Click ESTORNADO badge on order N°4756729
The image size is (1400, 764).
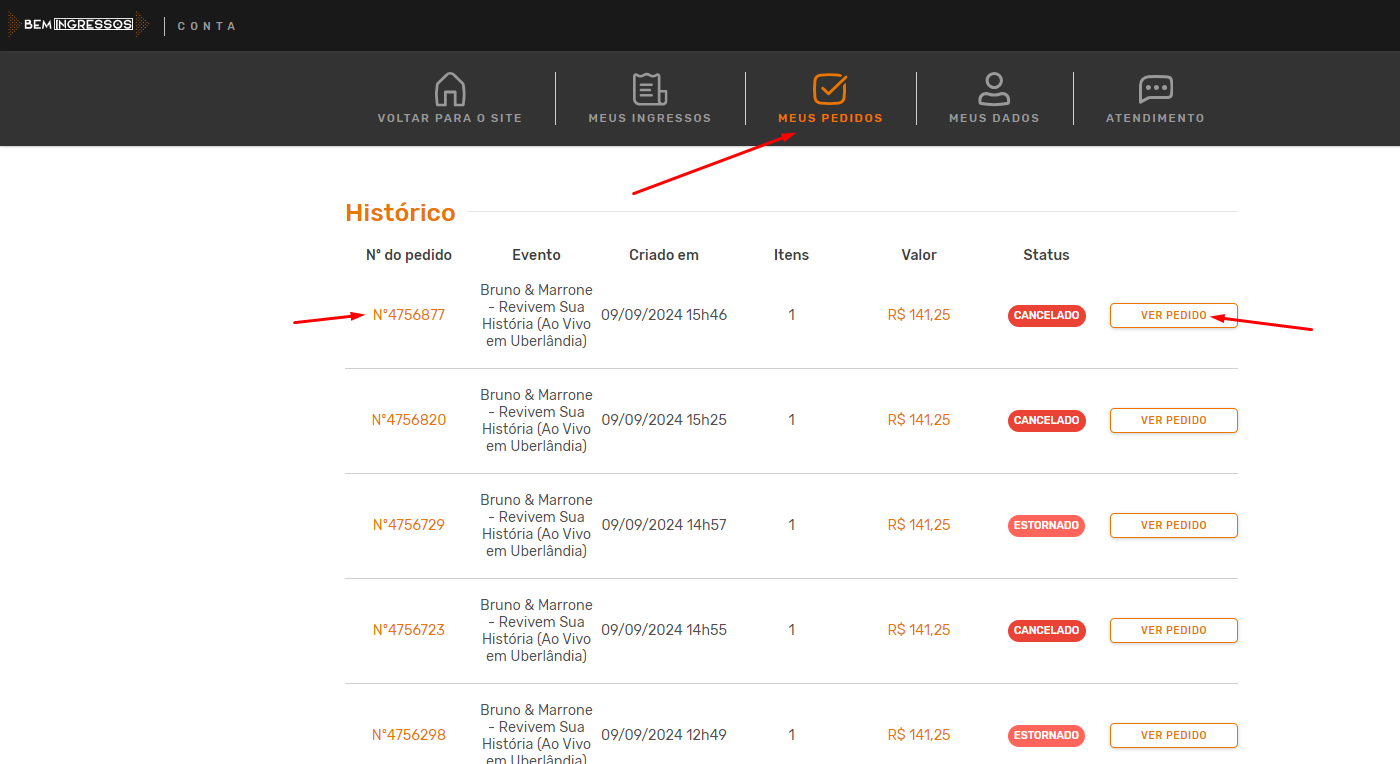[x=1047, y=525]
